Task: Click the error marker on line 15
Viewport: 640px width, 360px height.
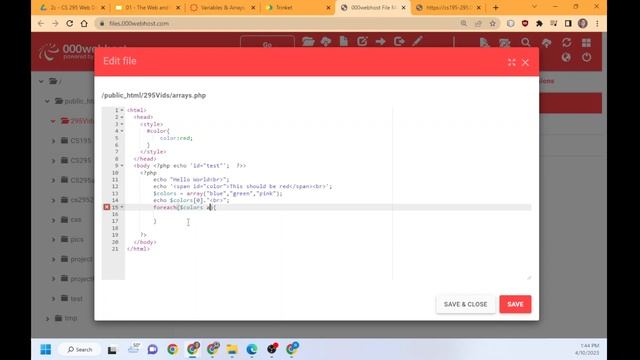Action: click(x=107, y=207)
